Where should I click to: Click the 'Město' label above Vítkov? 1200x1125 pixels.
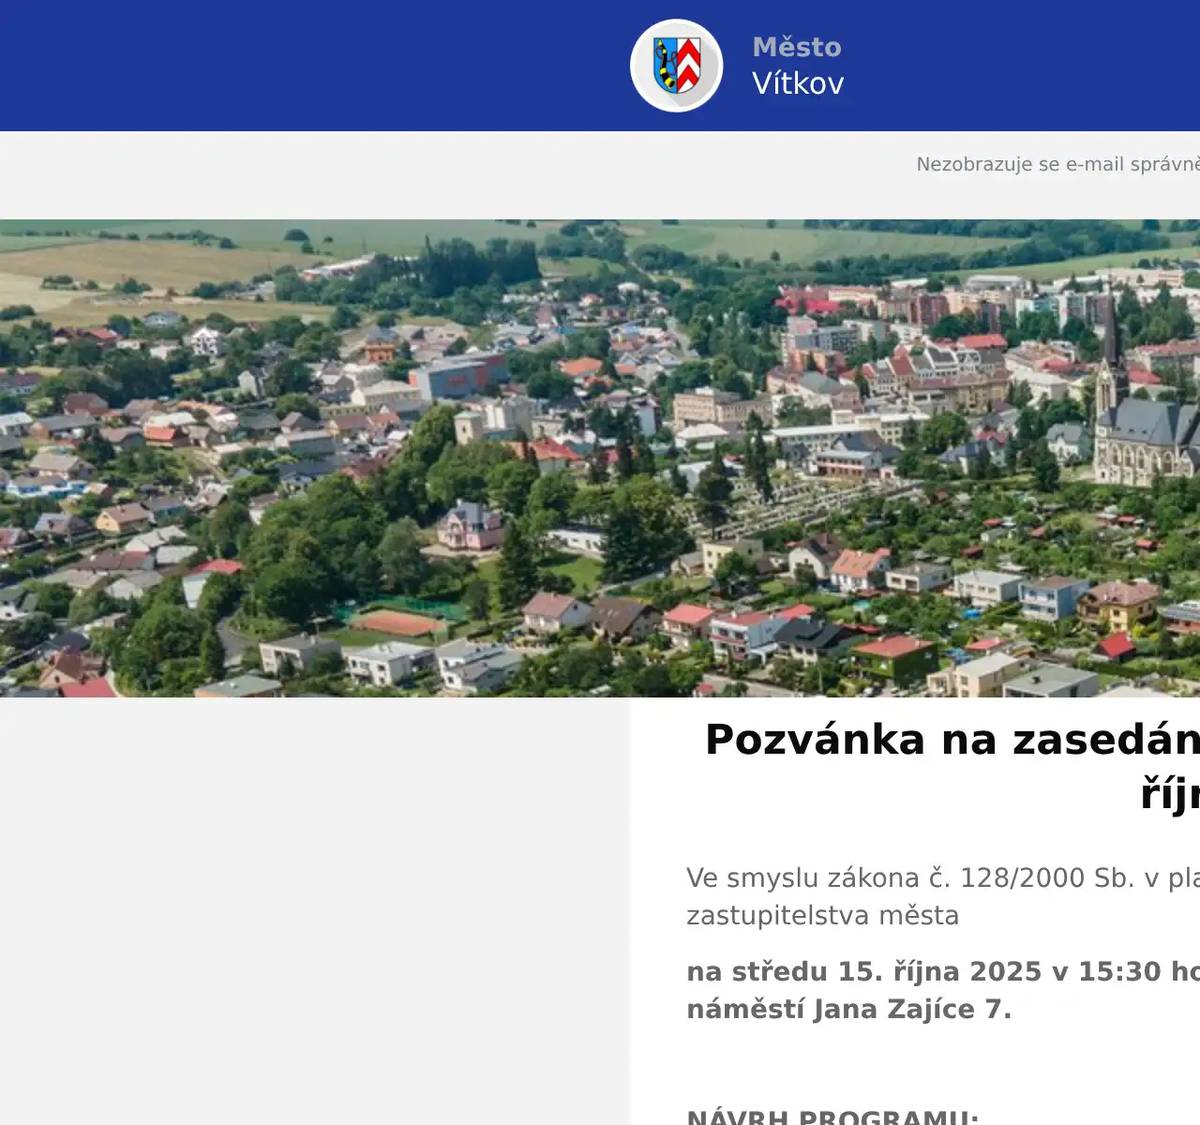[796, 46]
